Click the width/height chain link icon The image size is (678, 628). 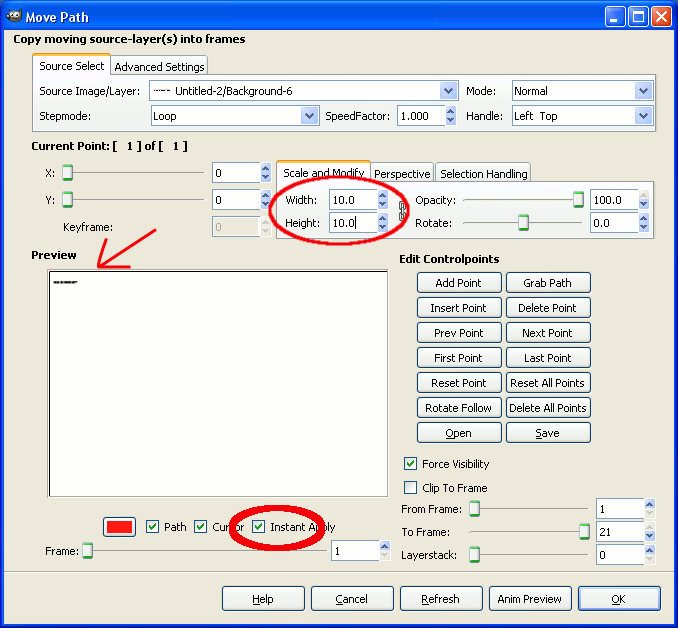click(x=402, y=211)
